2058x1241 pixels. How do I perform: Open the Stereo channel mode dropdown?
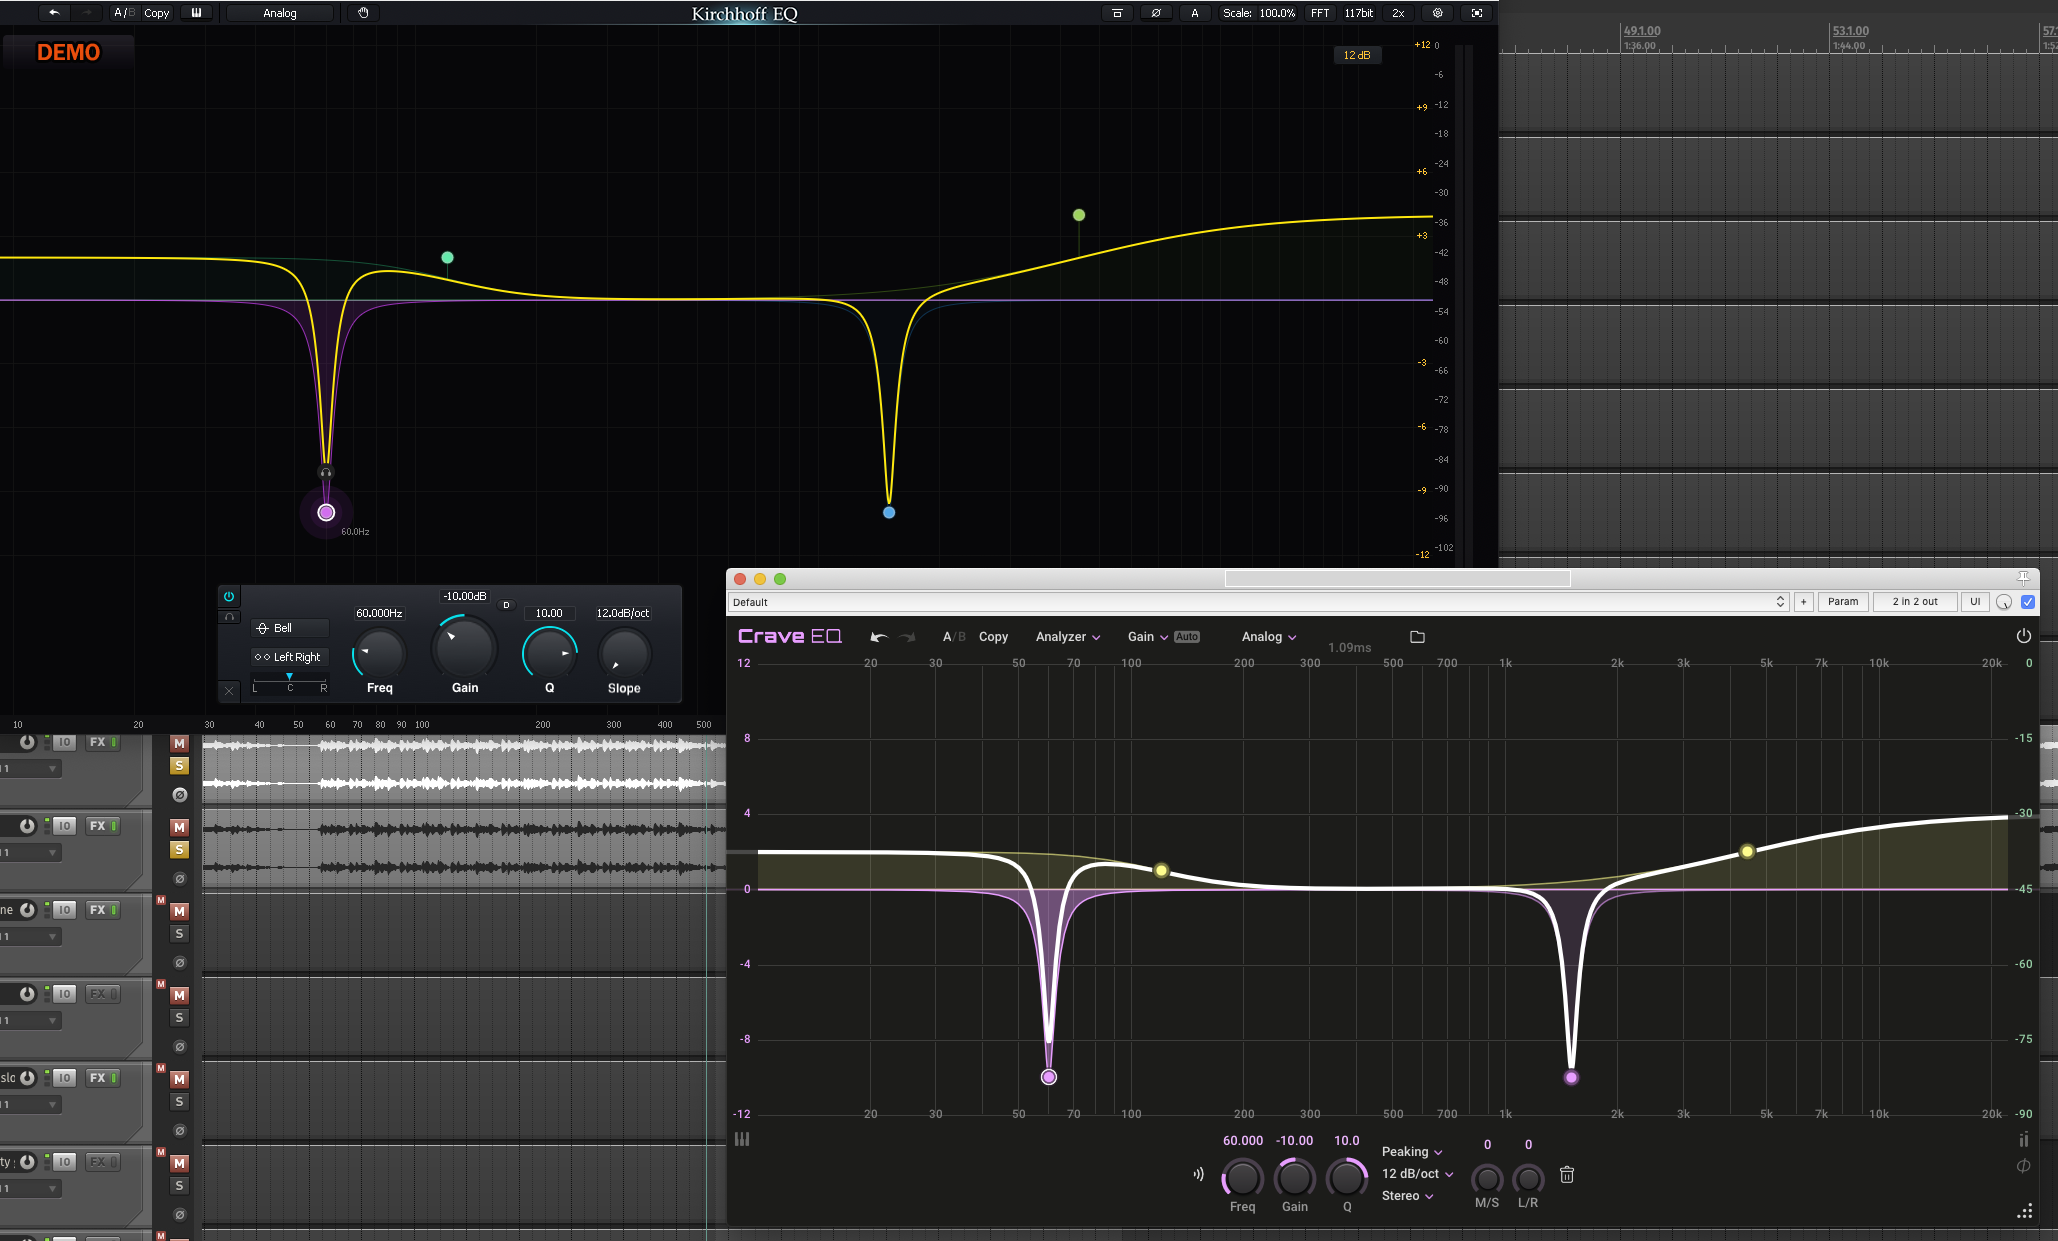[1408, 1196]
